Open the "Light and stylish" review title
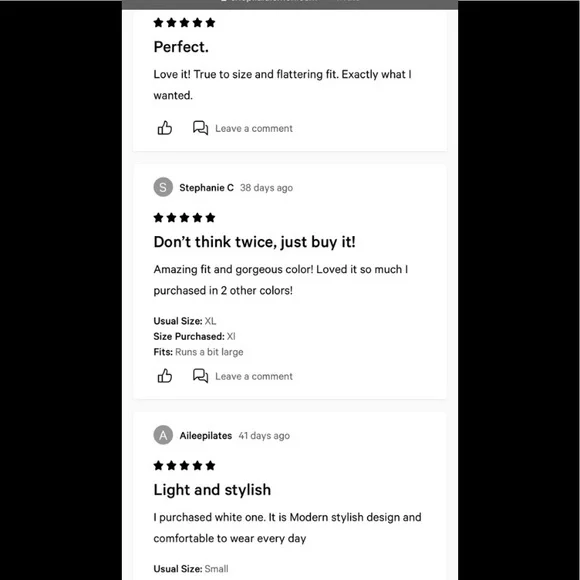This screenshot has width=580, height=580. (212, 490)
